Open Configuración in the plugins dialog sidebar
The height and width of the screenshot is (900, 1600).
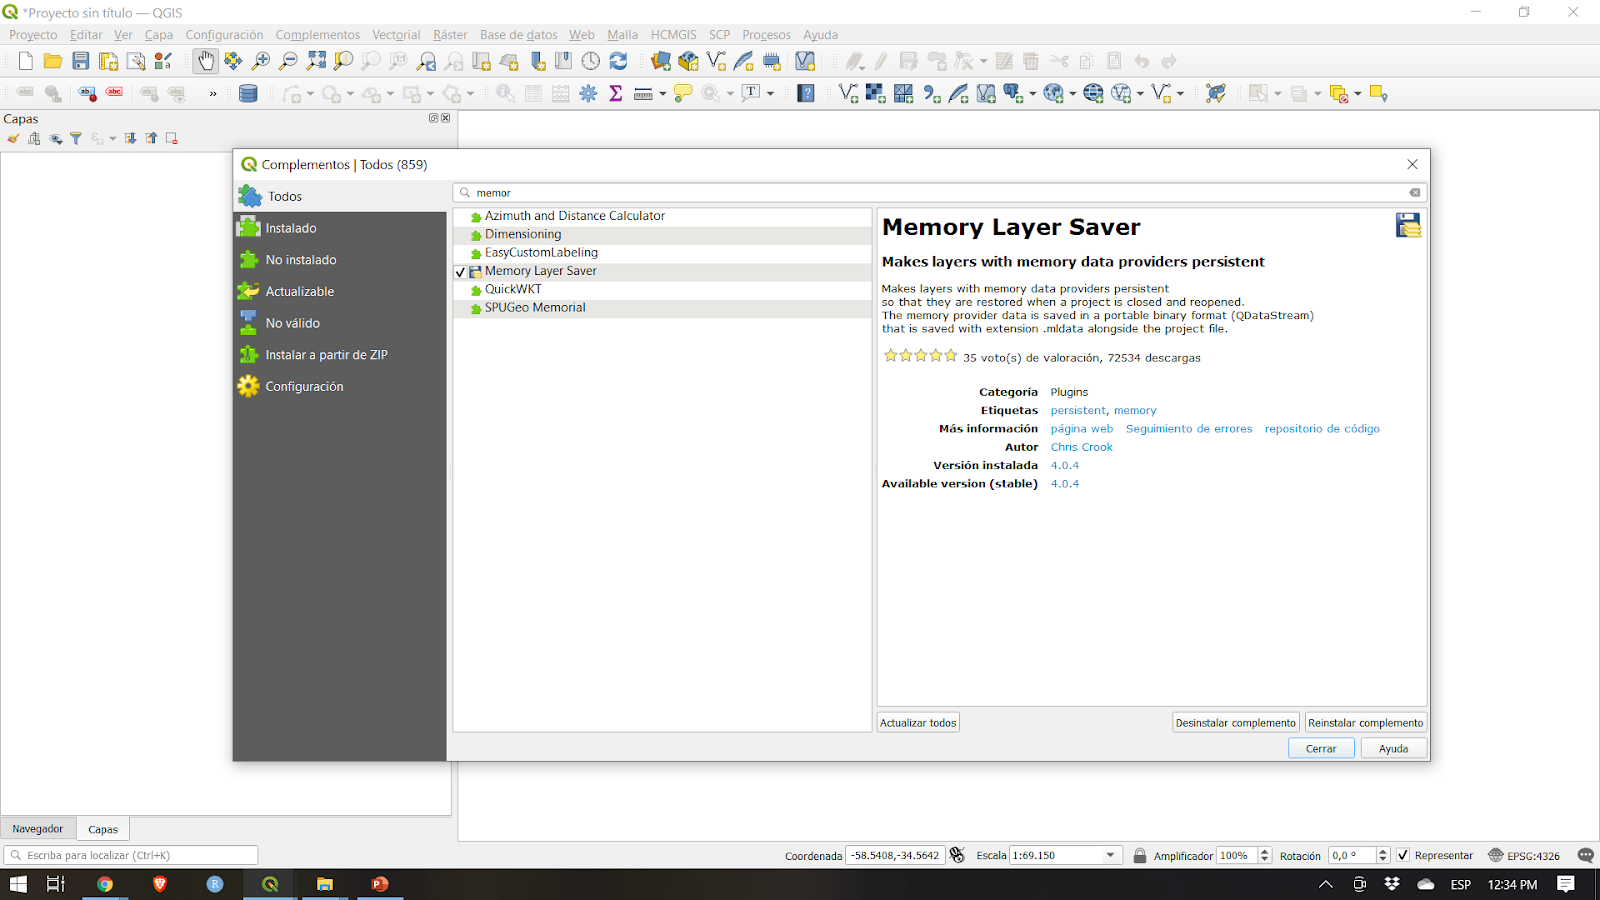click(340, 386)
